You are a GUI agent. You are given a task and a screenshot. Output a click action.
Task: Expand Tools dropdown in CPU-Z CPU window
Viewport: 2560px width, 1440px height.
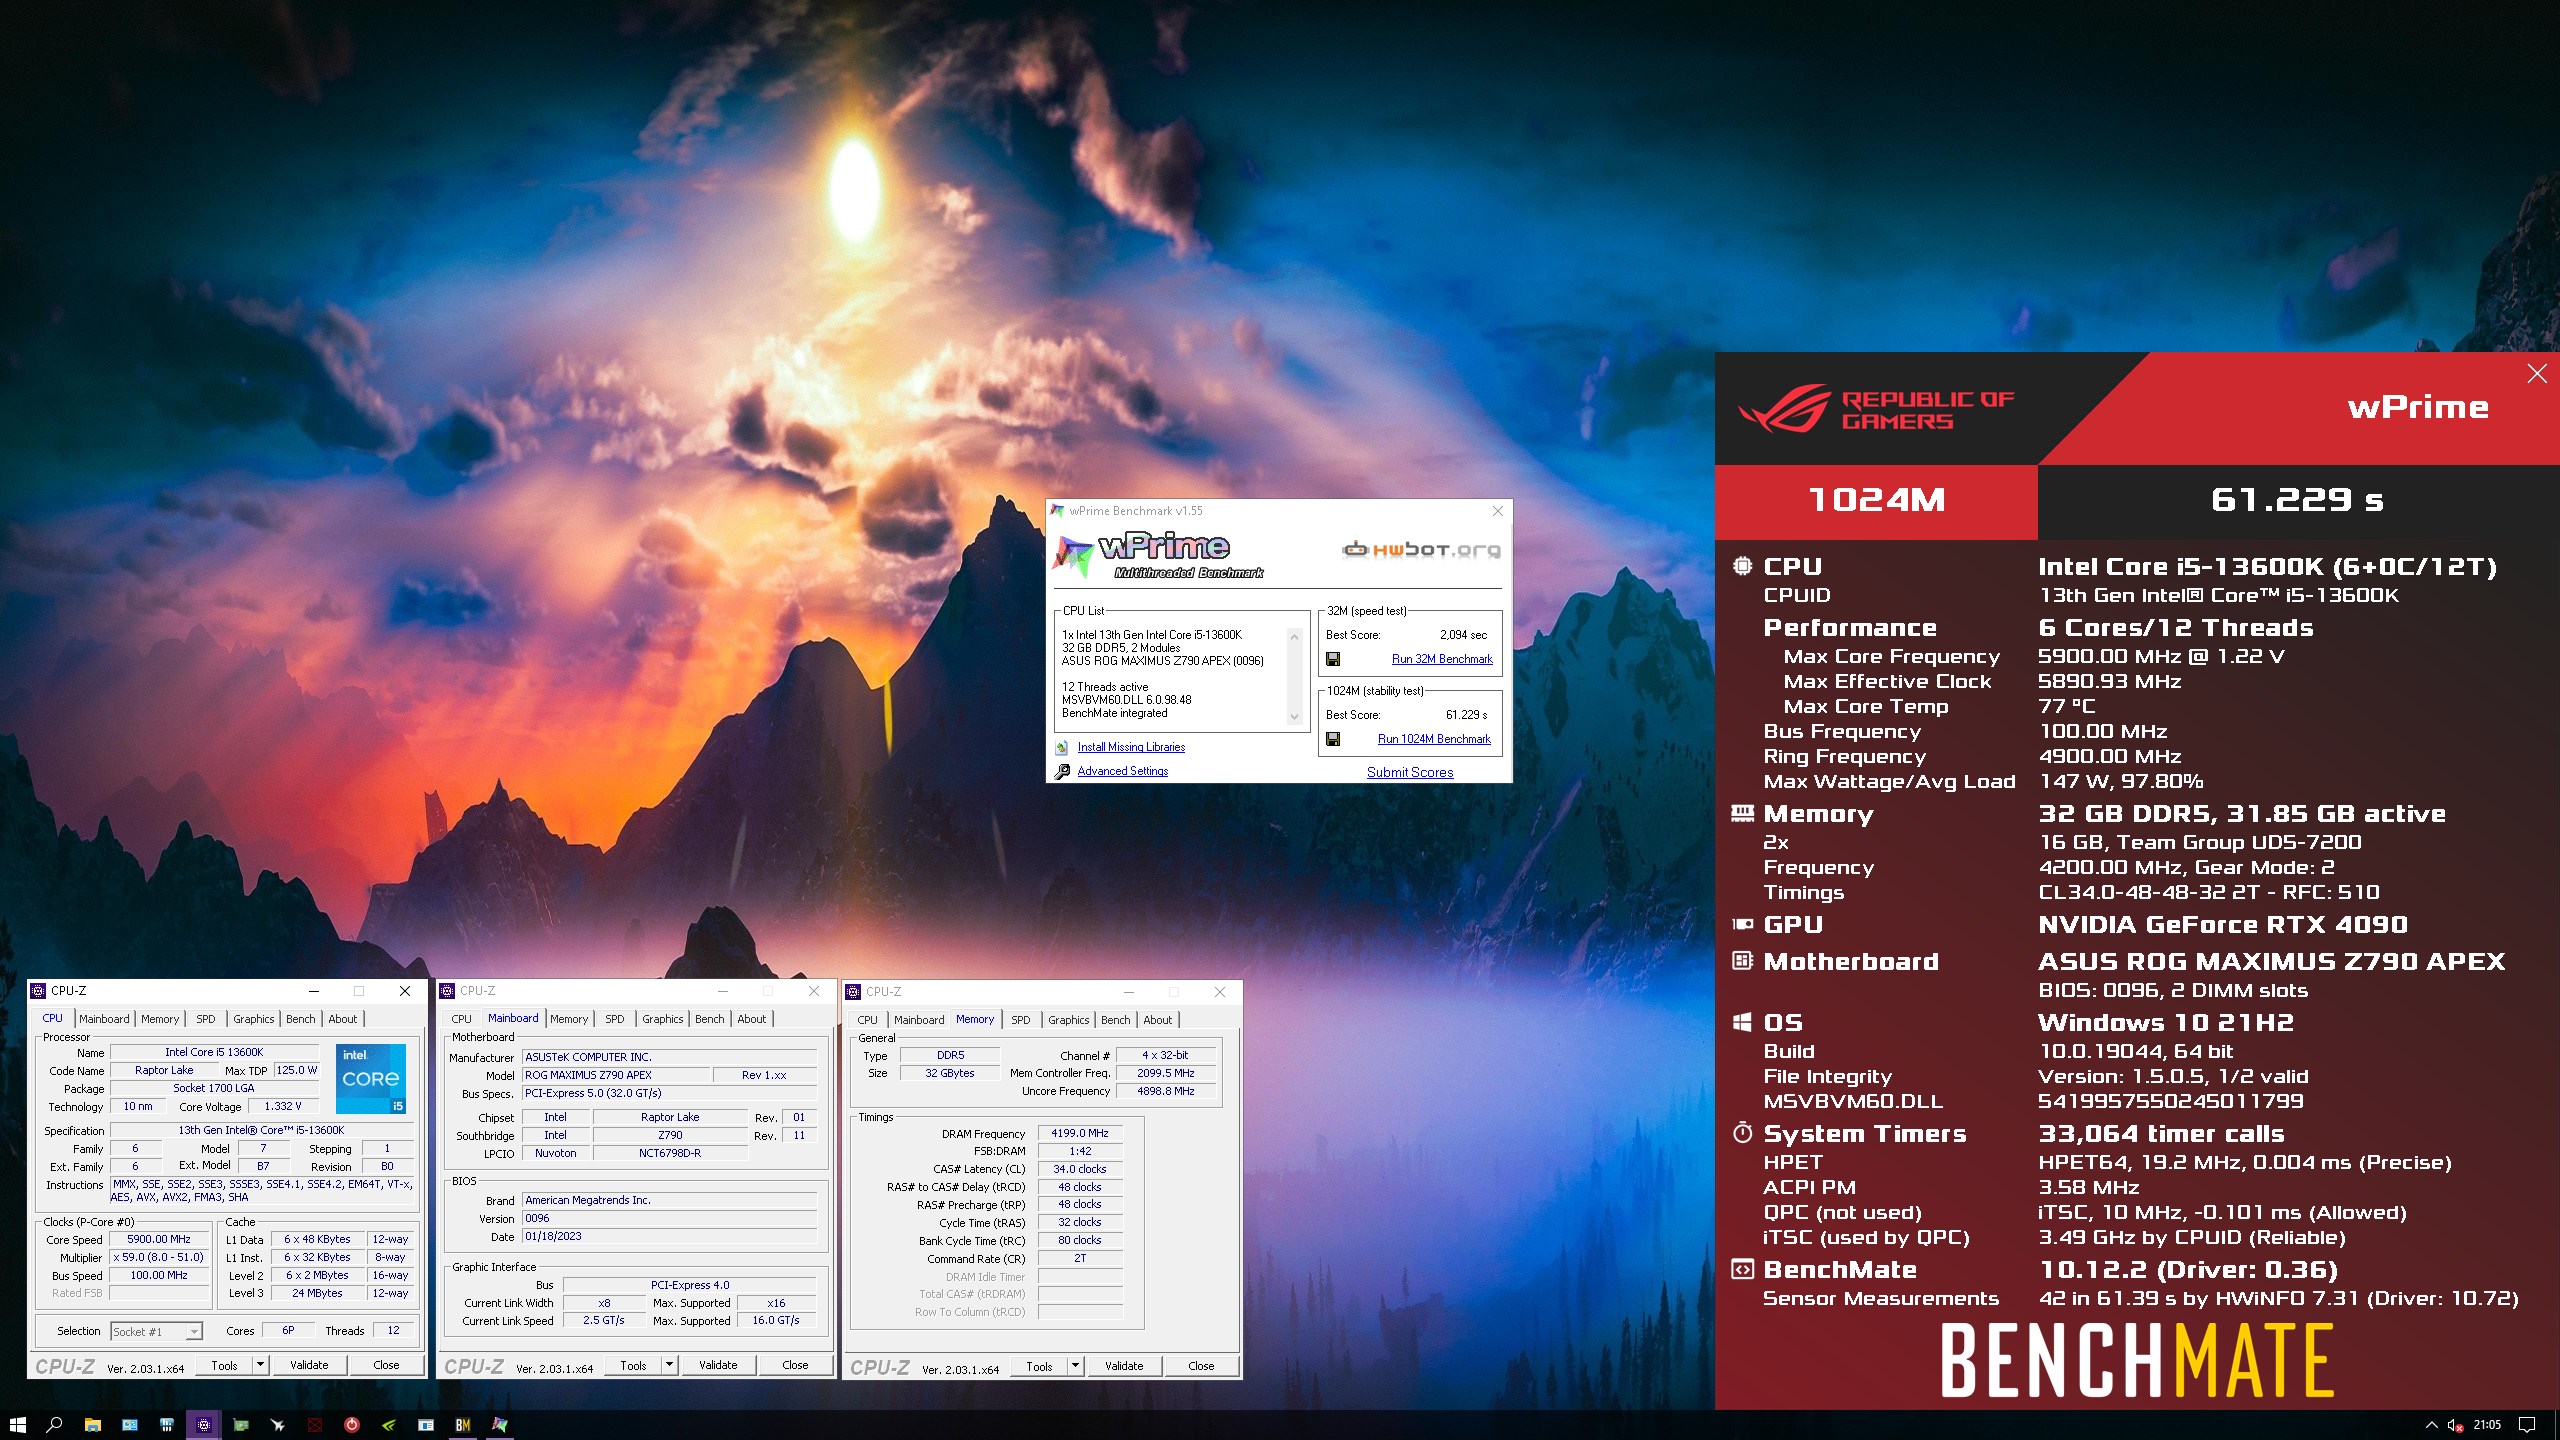261,1365
